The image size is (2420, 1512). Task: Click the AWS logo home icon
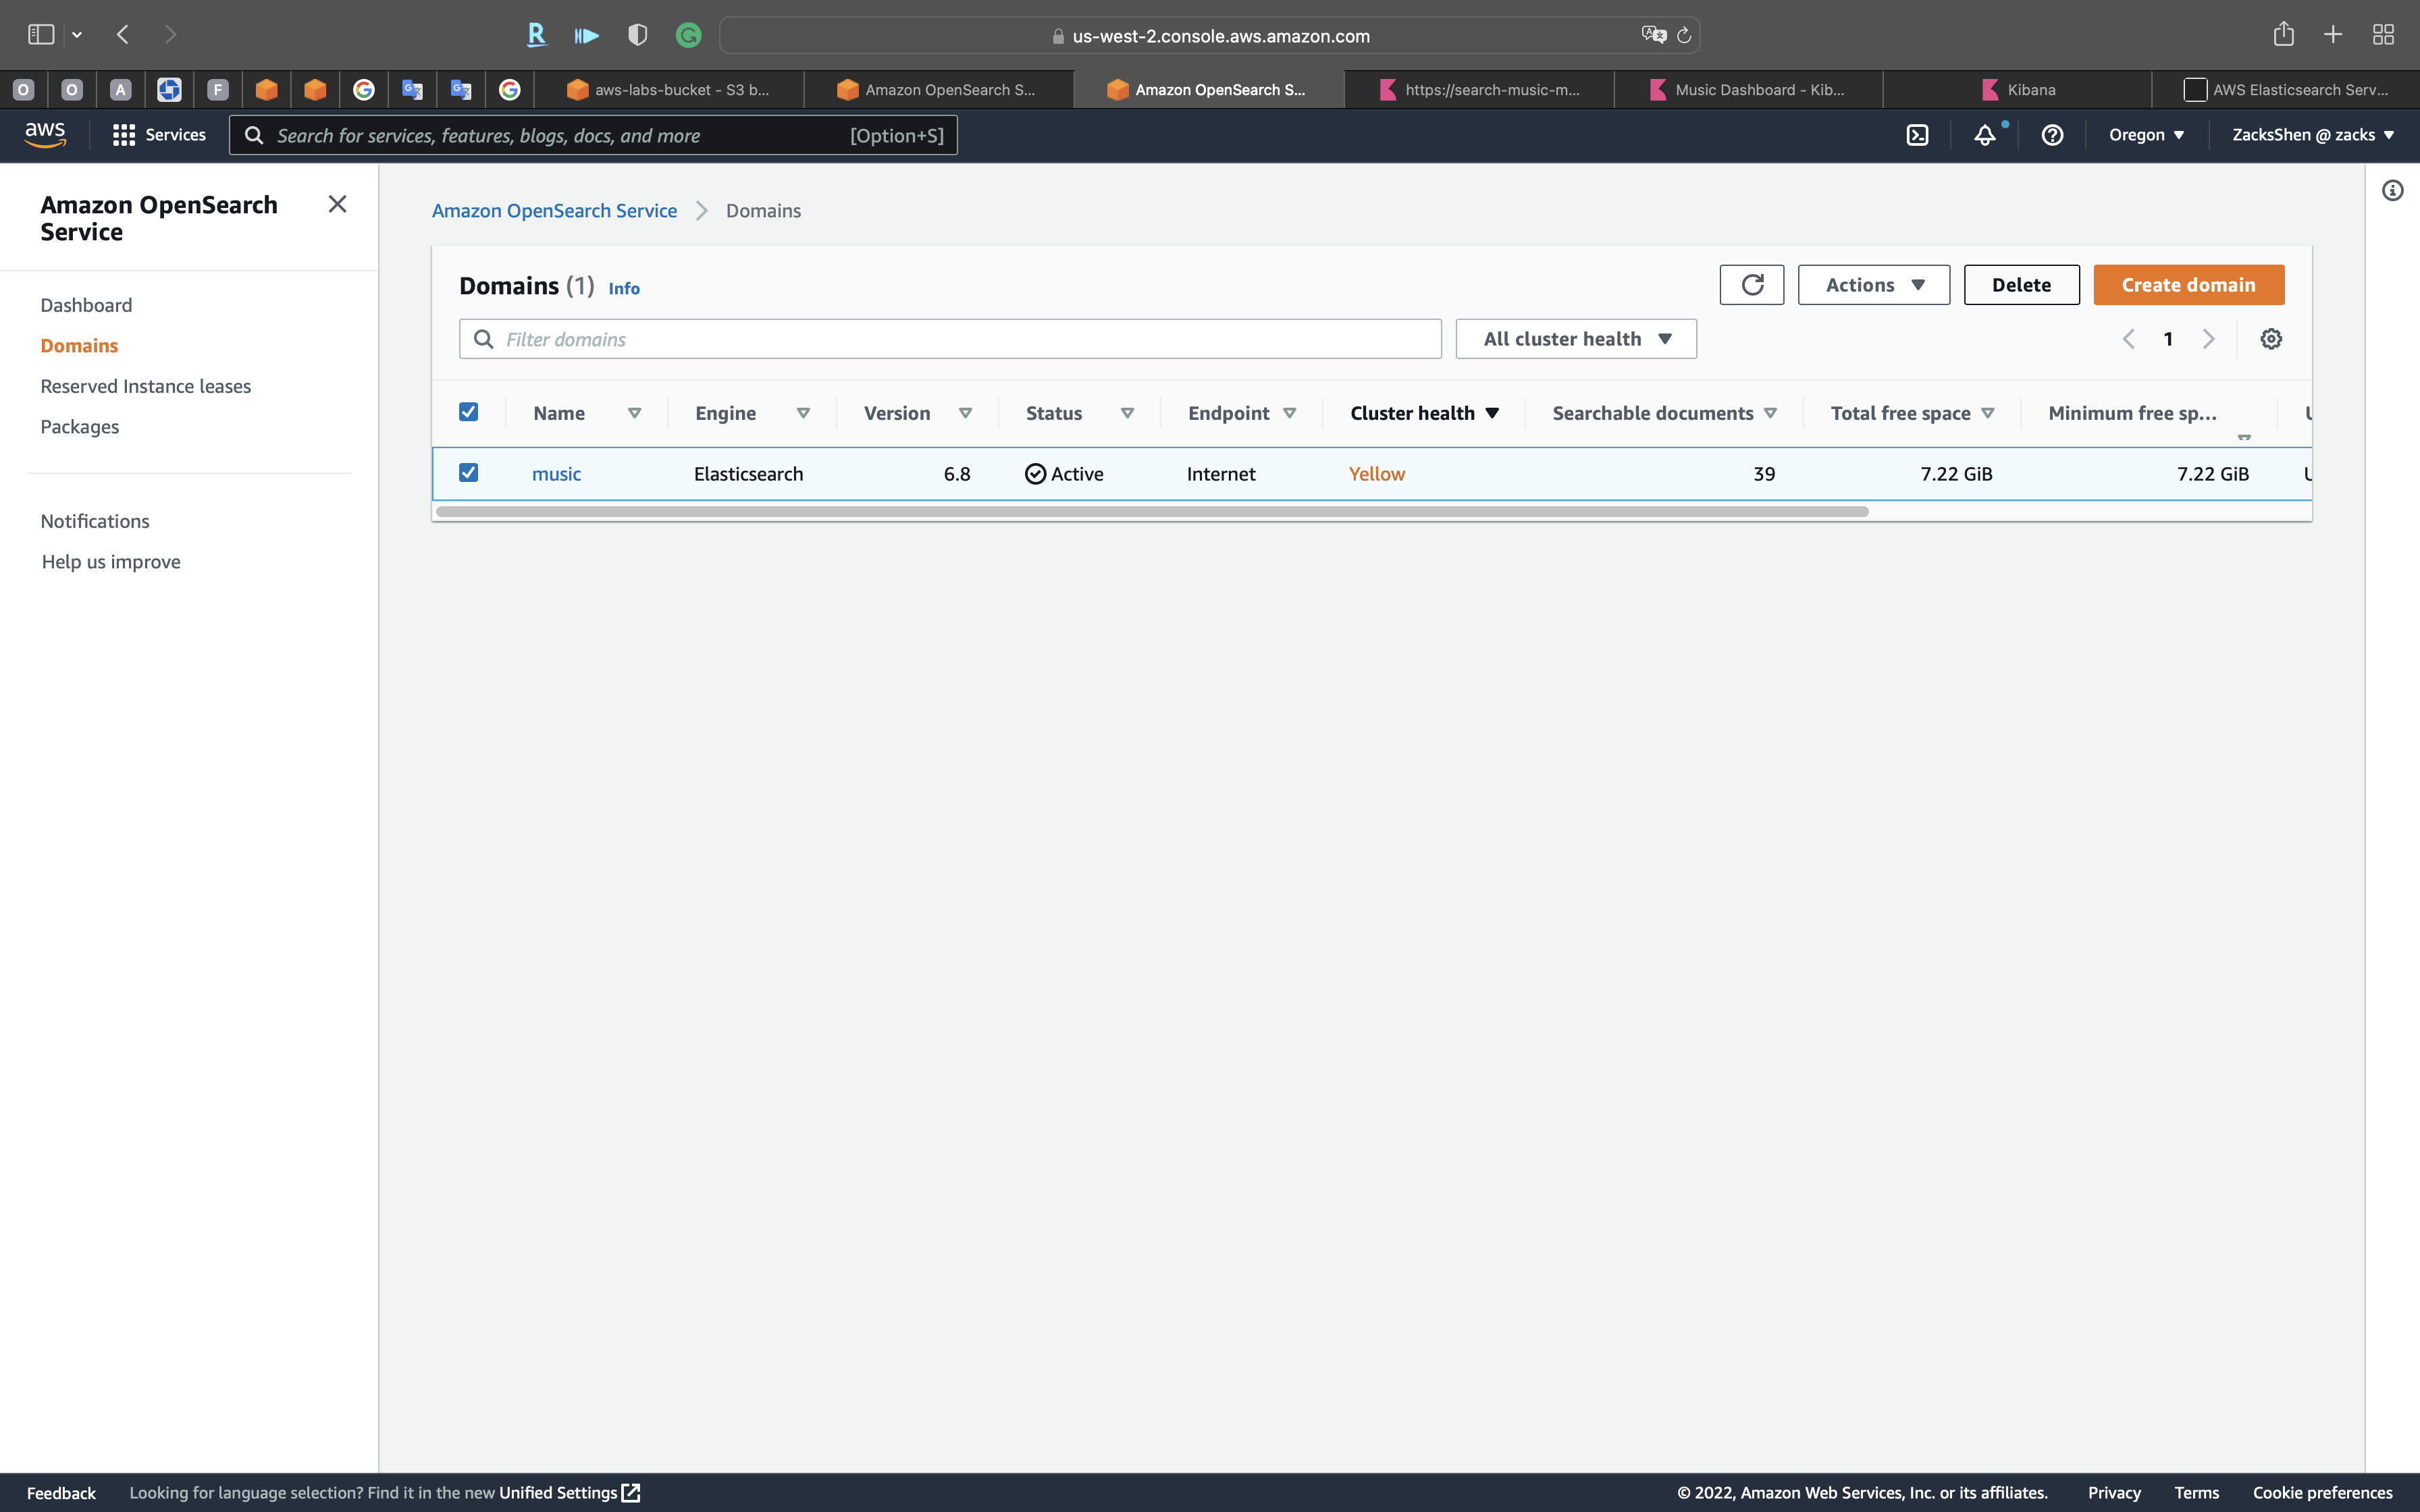coord(45,135)
